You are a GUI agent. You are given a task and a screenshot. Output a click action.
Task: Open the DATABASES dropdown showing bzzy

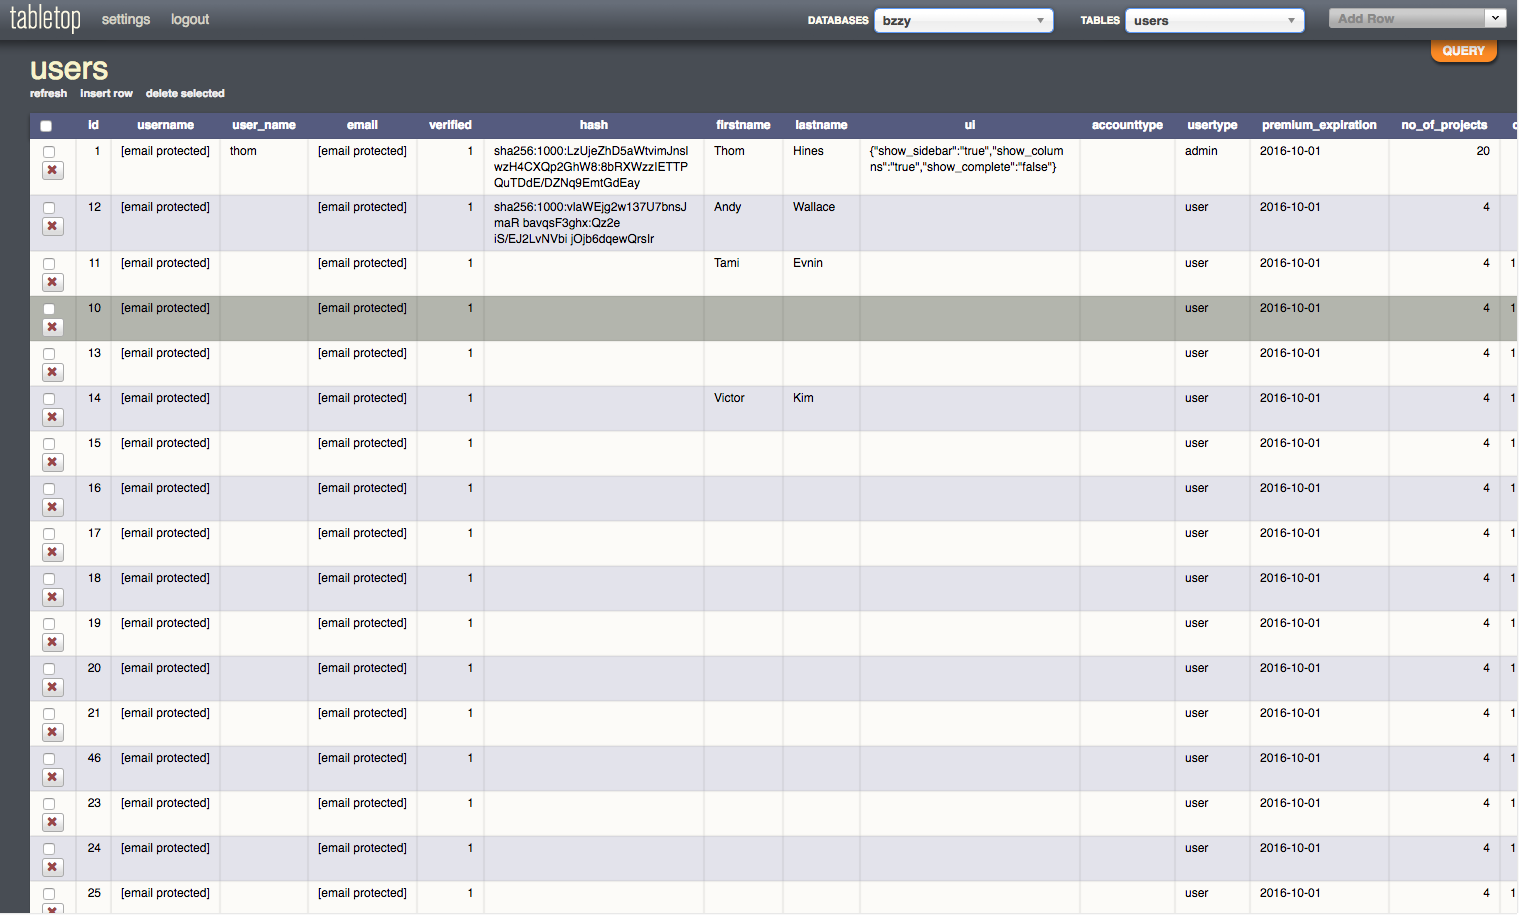(962, 20)
